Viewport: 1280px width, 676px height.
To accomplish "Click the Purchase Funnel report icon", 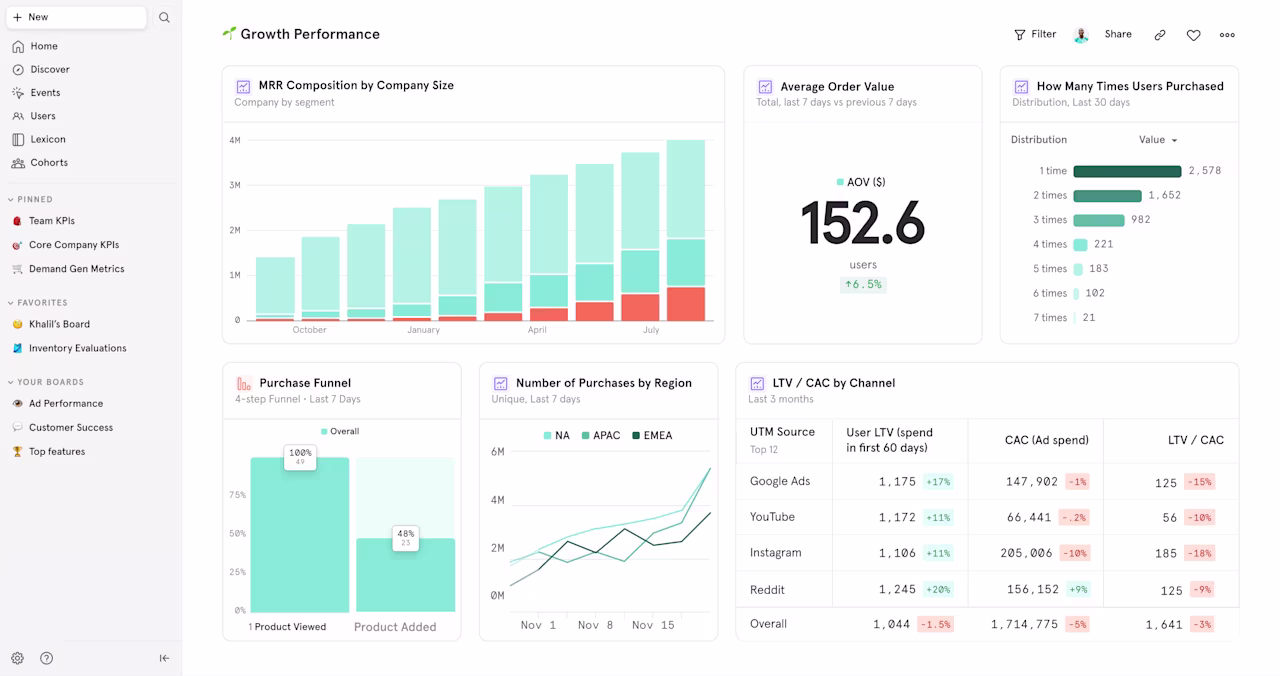I will pyautogui.click(x=243, y=383).
